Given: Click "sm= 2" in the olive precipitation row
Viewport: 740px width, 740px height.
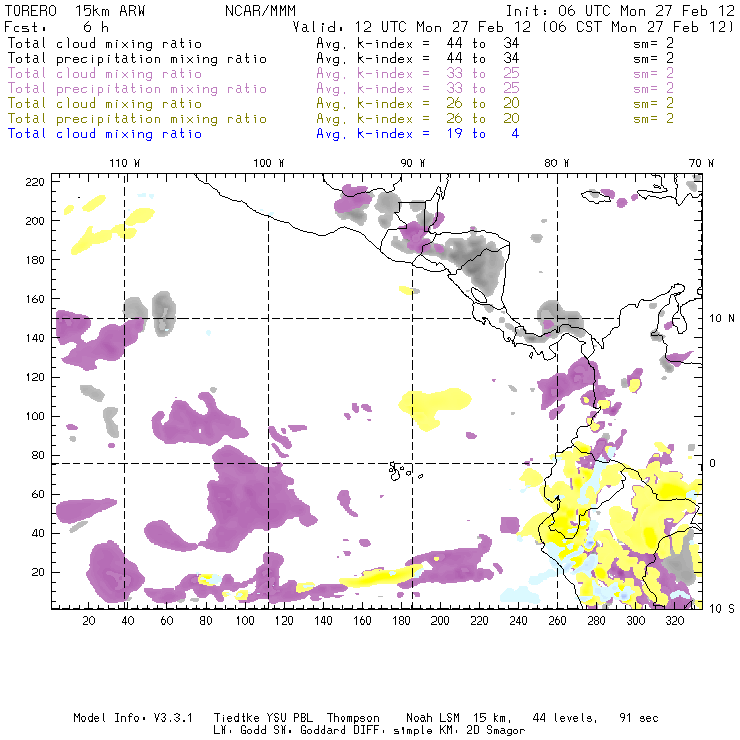Looking at the screenshot, I should tap(653, 118).
